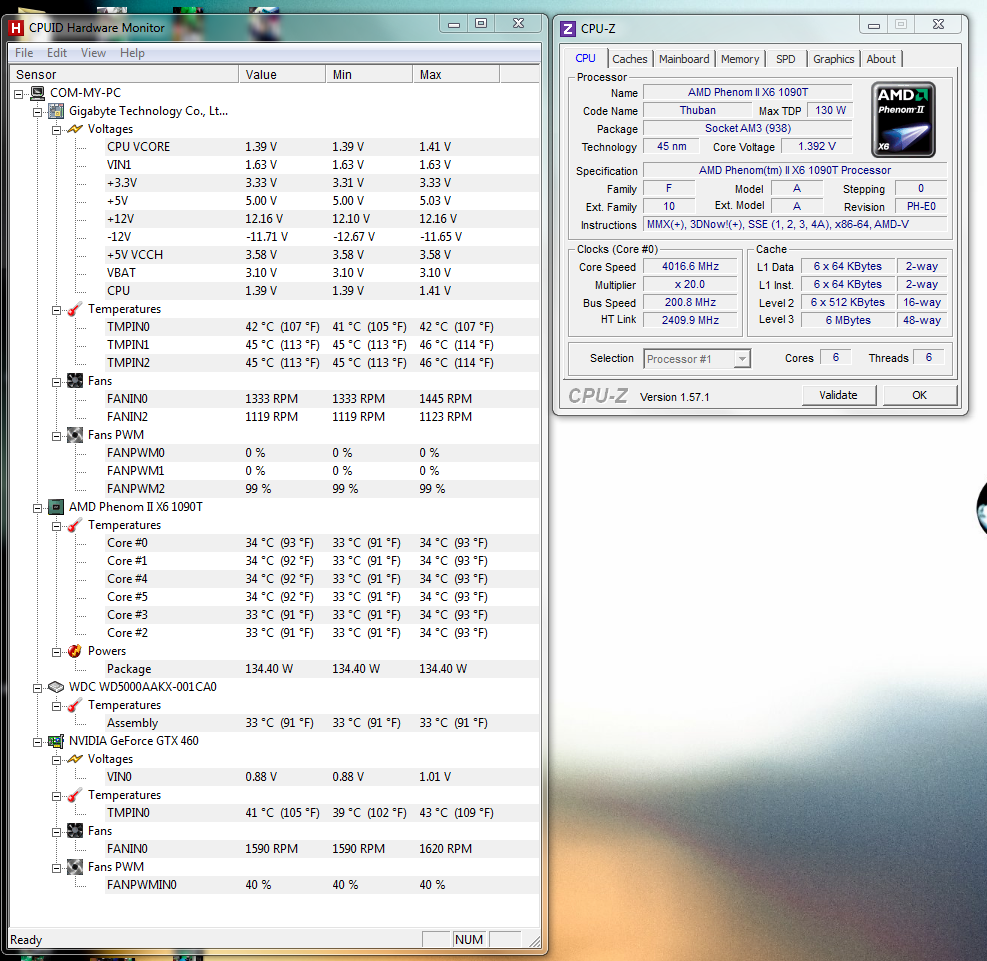This screenshot has width=987, height=961.
Task: Click the Max column header
Action: [456, 74]
